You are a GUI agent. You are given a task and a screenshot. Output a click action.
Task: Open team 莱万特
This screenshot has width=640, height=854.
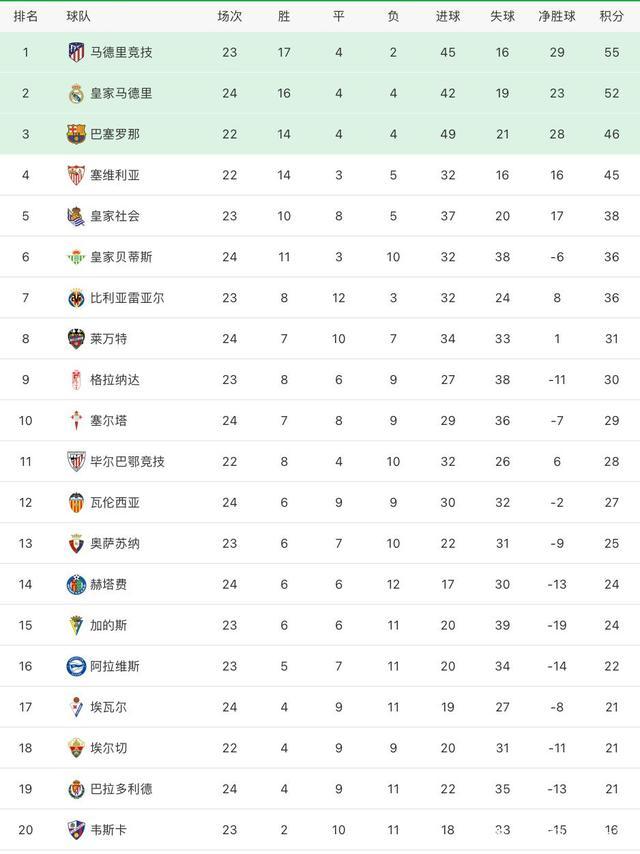(x=108, y=339)
